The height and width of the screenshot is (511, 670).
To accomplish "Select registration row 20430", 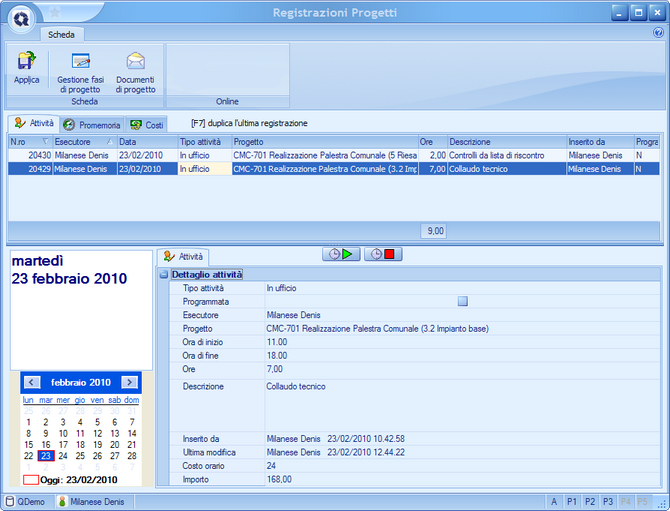I will [x=333, y=156].
